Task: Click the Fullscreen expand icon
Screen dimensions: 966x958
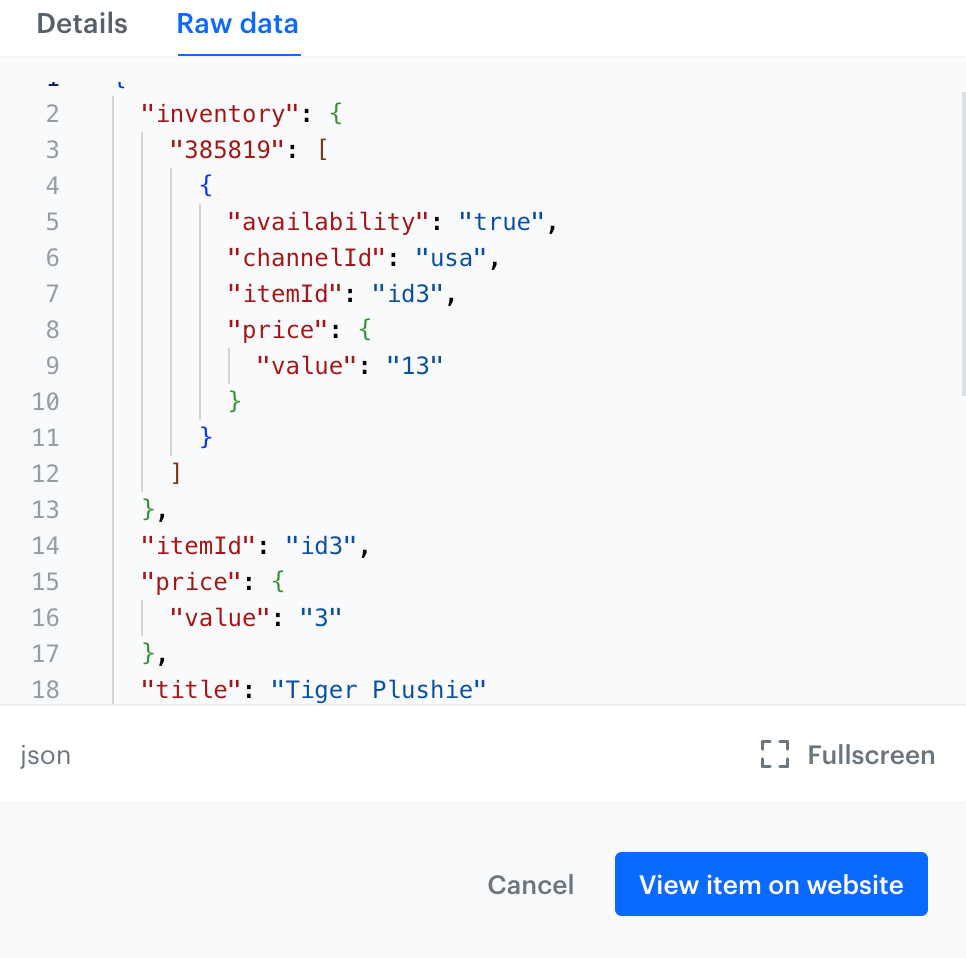Action: point(772,755)
